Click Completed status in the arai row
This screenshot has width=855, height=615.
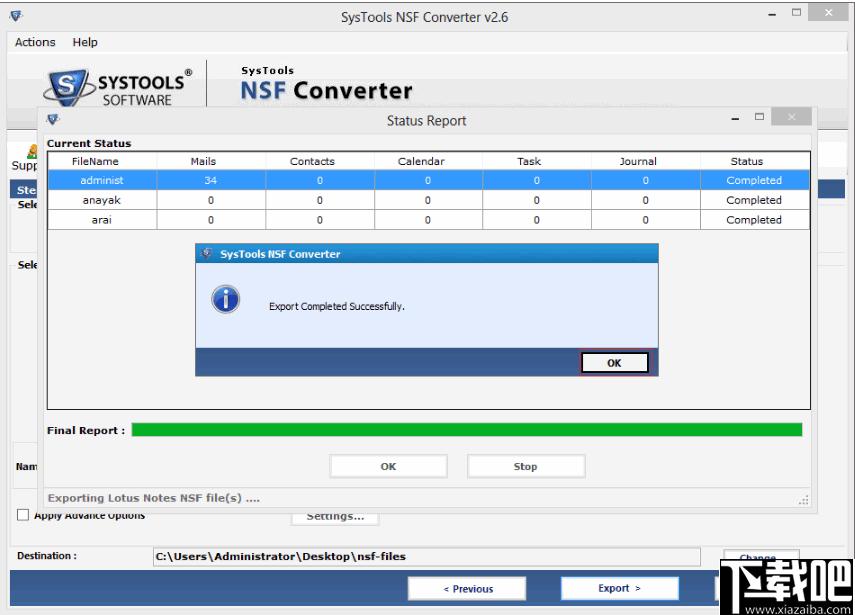click(754, 220)
